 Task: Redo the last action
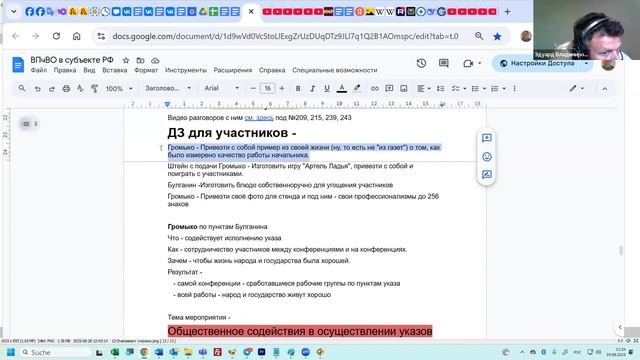click(52, 89)
